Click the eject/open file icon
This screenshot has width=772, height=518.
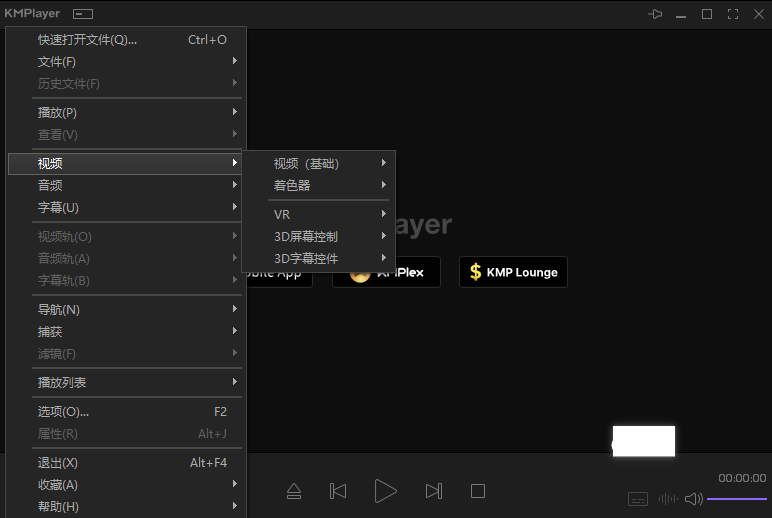click(294, 491)
